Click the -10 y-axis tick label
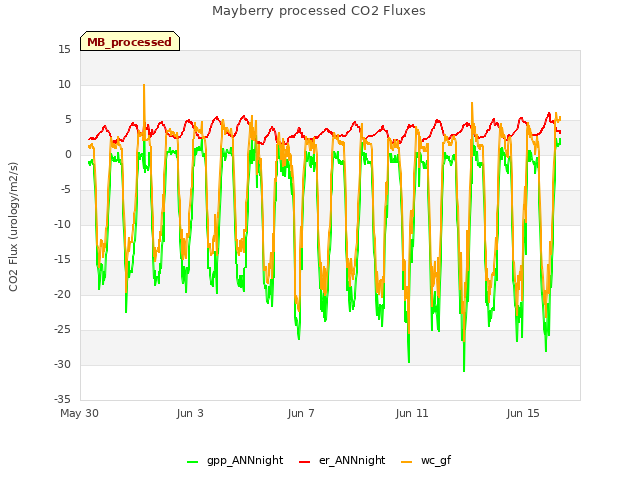 62,224
